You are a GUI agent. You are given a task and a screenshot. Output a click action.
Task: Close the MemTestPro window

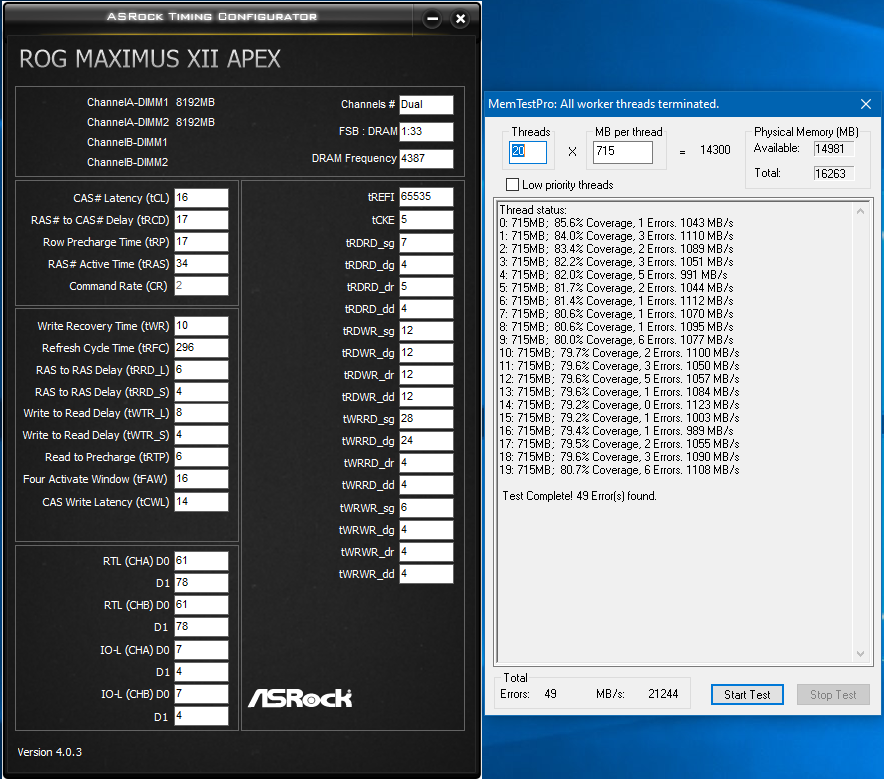866,104
